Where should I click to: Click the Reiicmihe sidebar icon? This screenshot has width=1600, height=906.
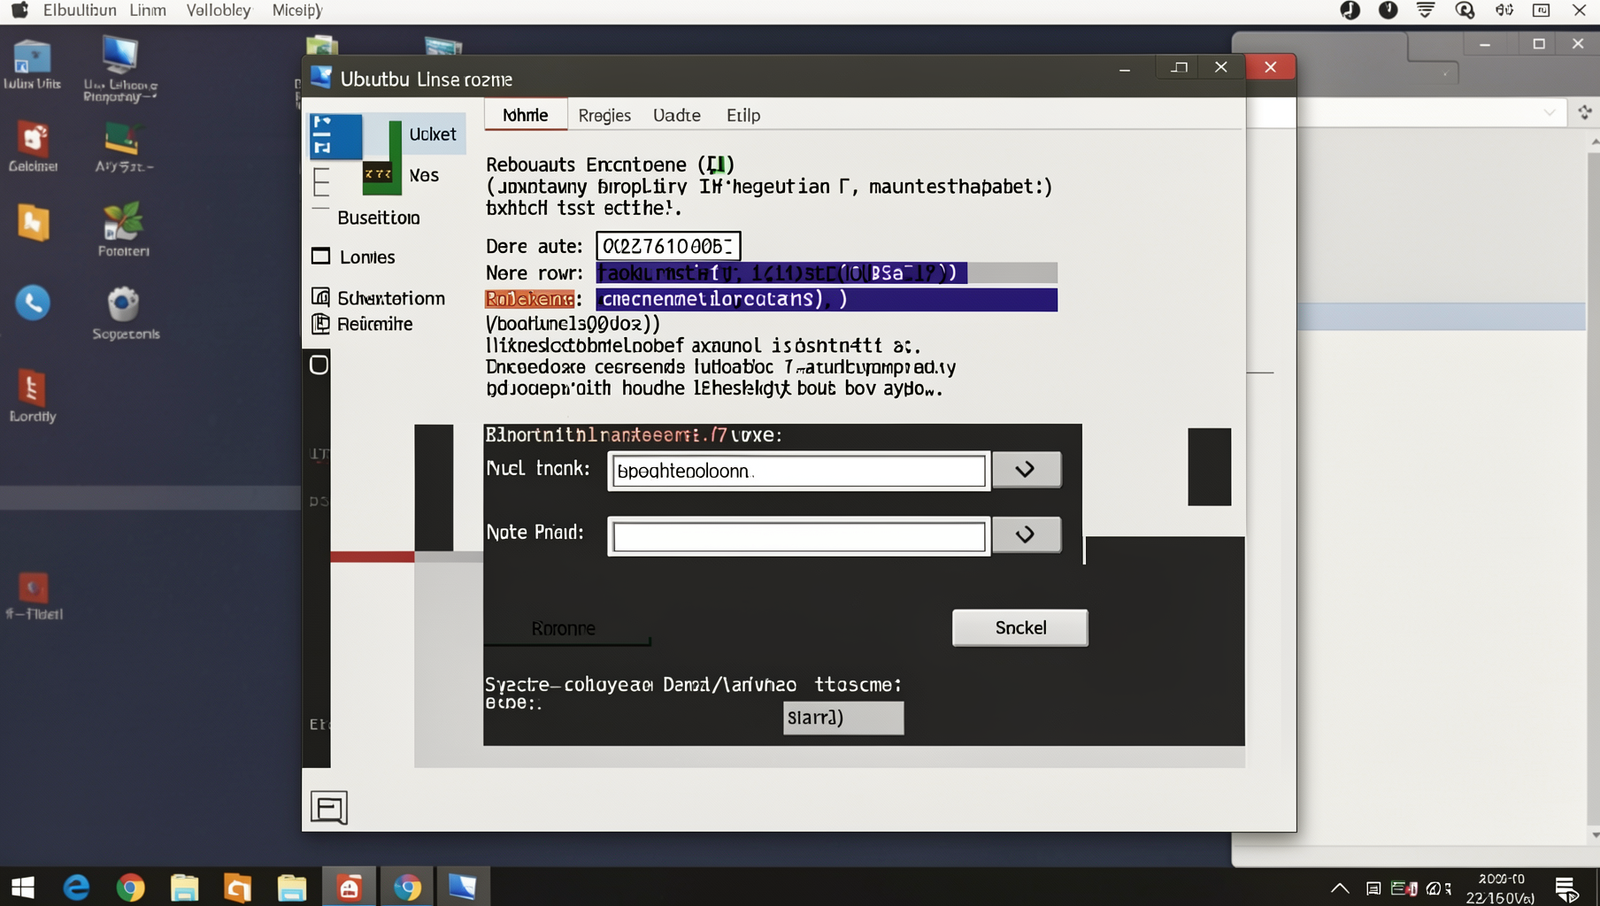click(x=321, y=323)
